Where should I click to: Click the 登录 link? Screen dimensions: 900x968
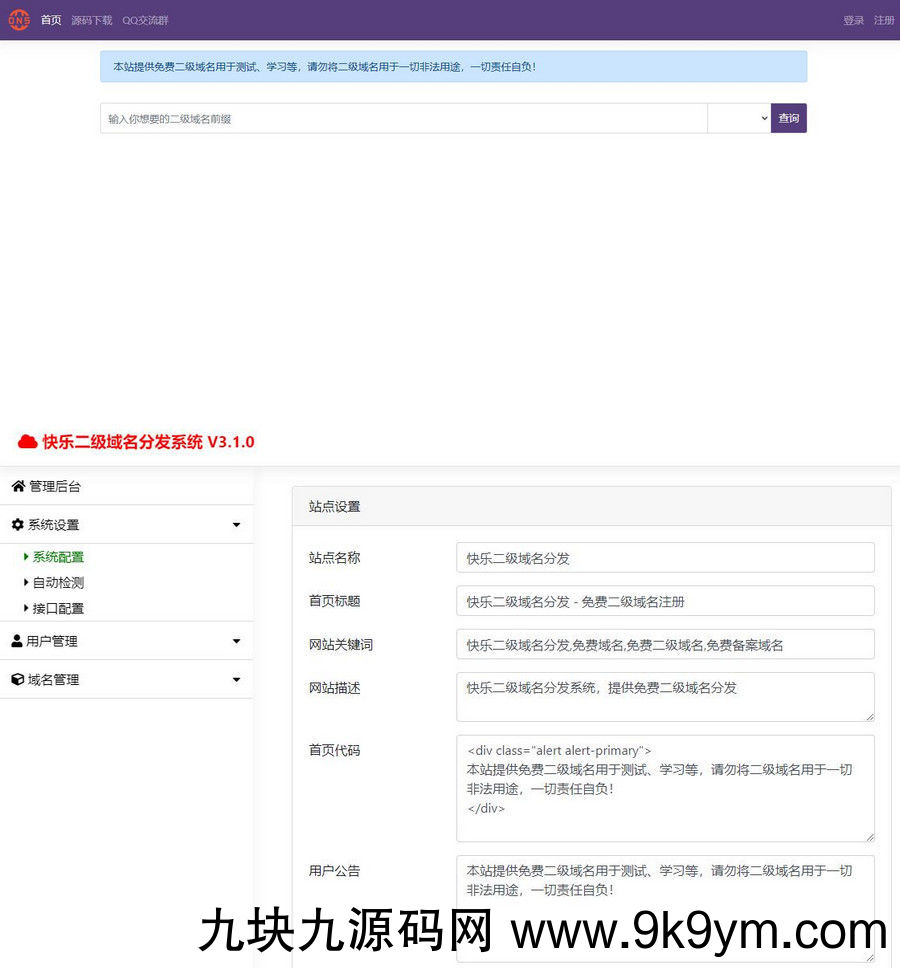point(853,20)
